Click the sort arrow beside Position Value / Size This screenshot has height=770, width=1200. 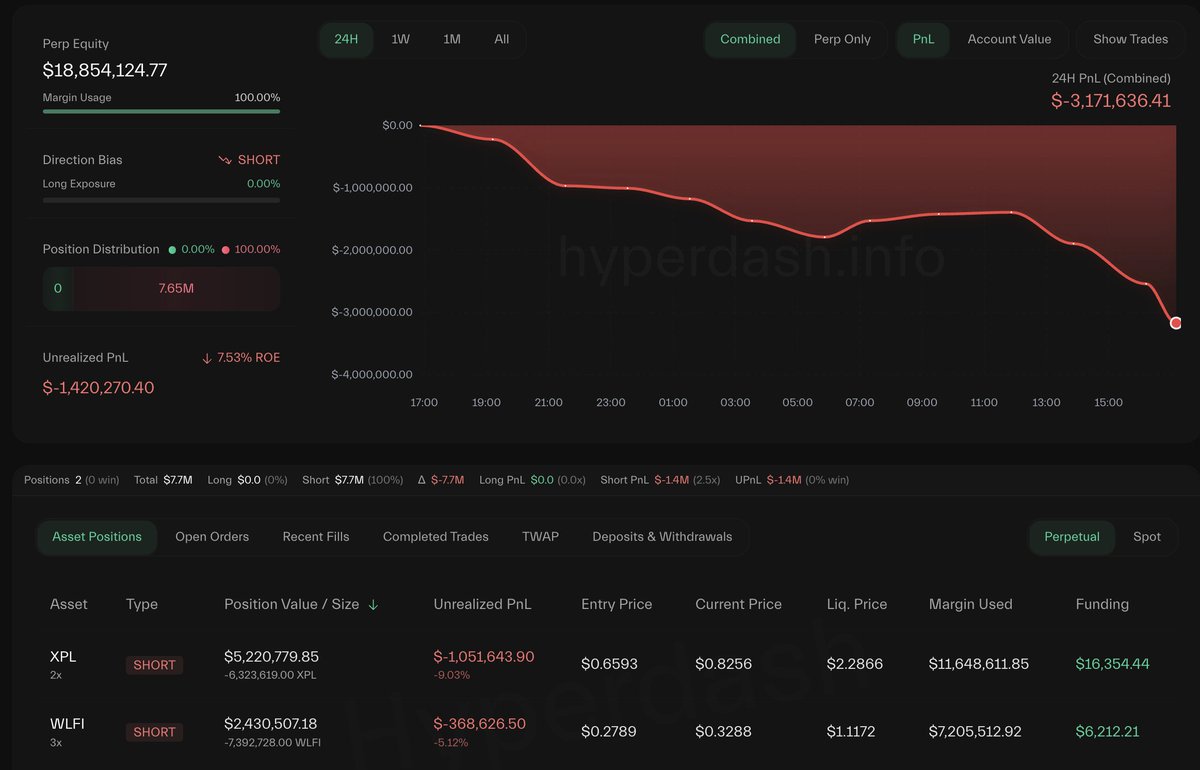pyautogui.click(x=373, y=605)
